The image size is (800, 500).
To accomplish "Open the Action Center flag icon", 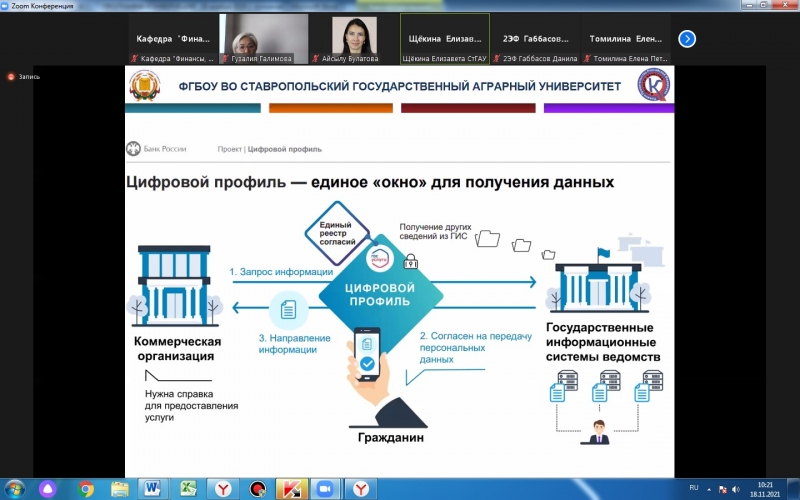I will tap(722, 489).
